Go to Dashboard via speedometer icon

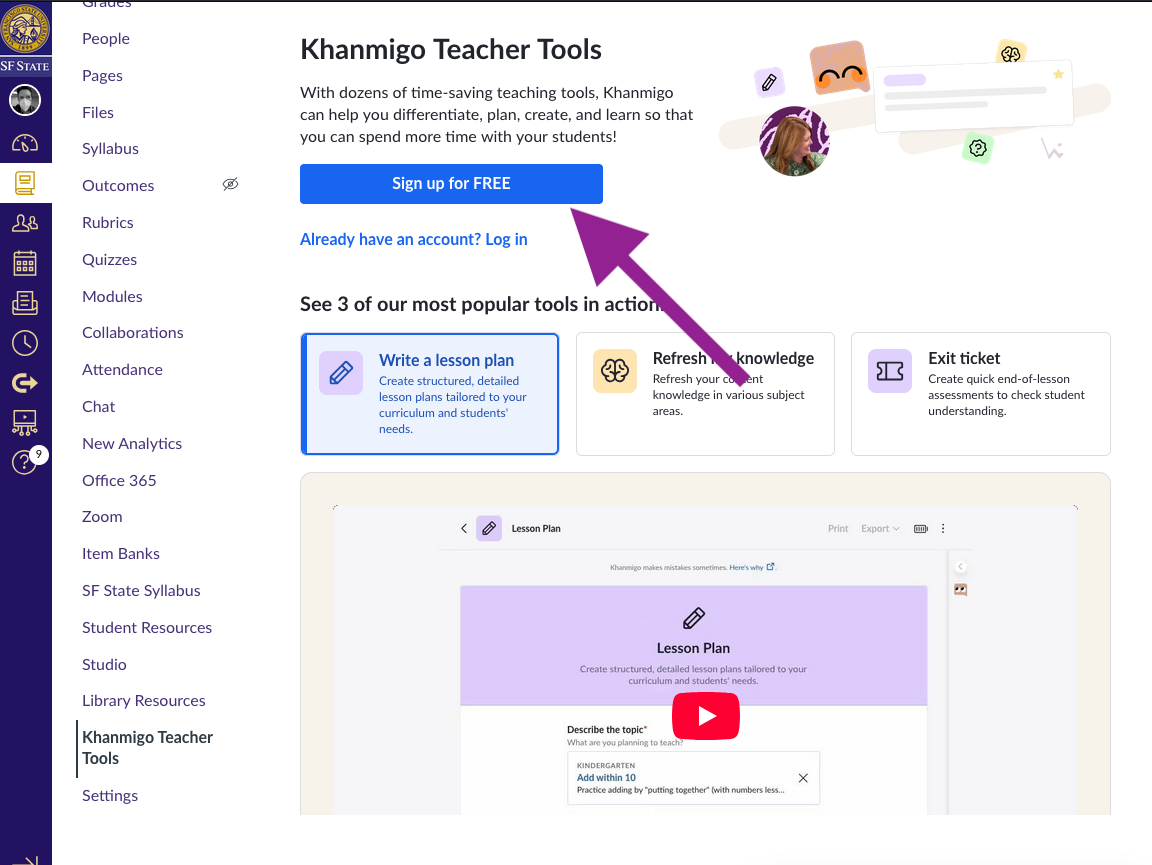[25, 143]
